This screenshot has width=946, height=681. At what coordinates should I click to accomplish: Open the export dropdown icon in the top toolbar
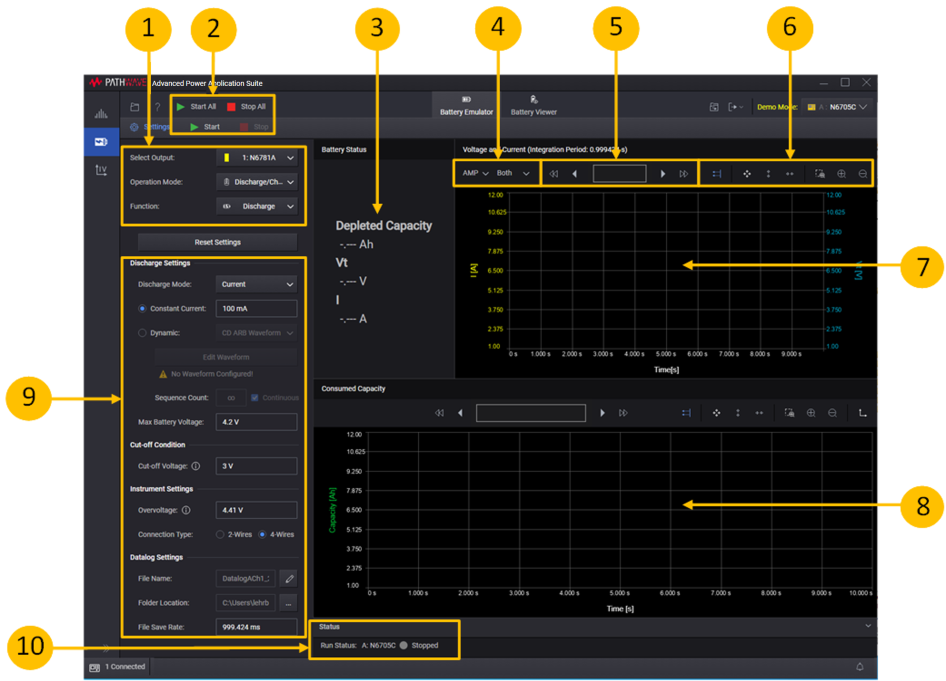[735, 107]
